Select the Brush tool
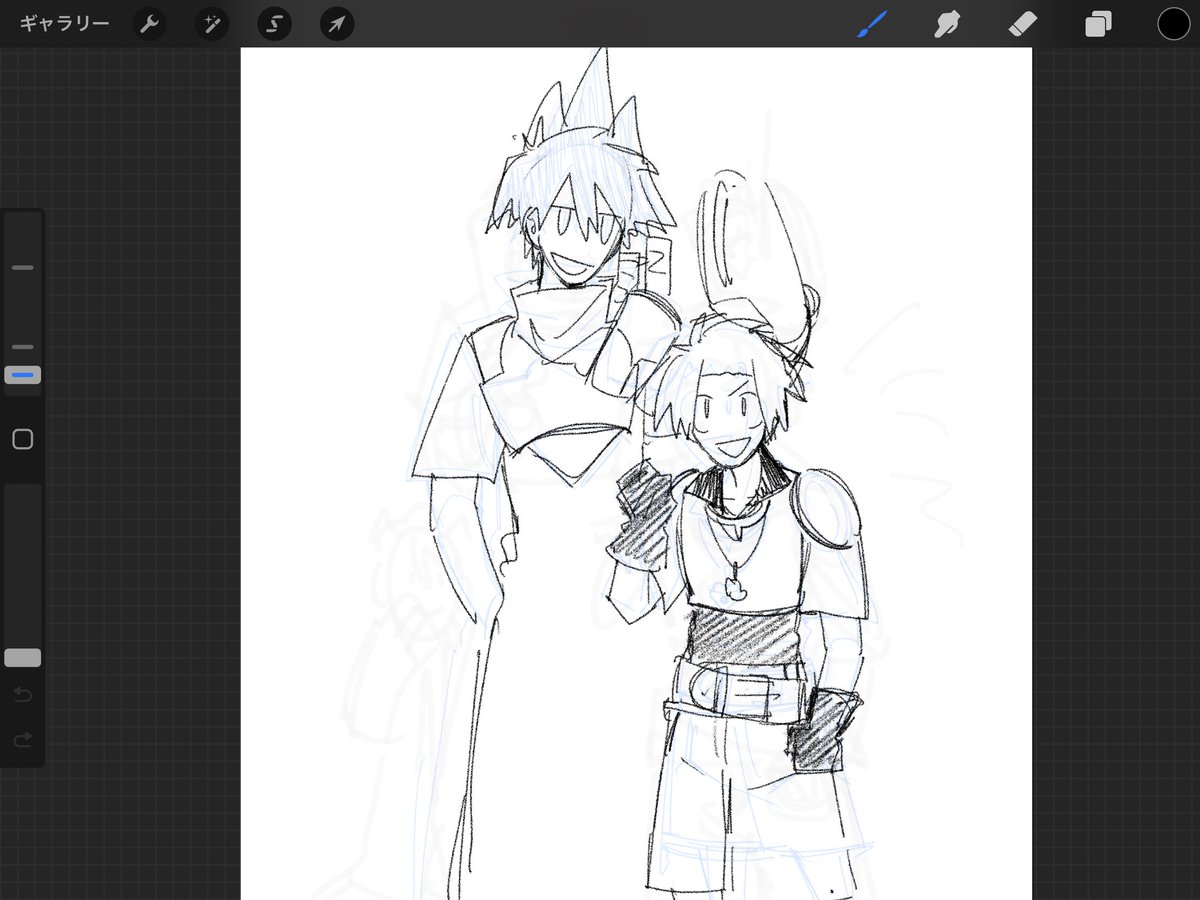The height and width of the screenshot is (900, 1200). (x=872, y=24)
